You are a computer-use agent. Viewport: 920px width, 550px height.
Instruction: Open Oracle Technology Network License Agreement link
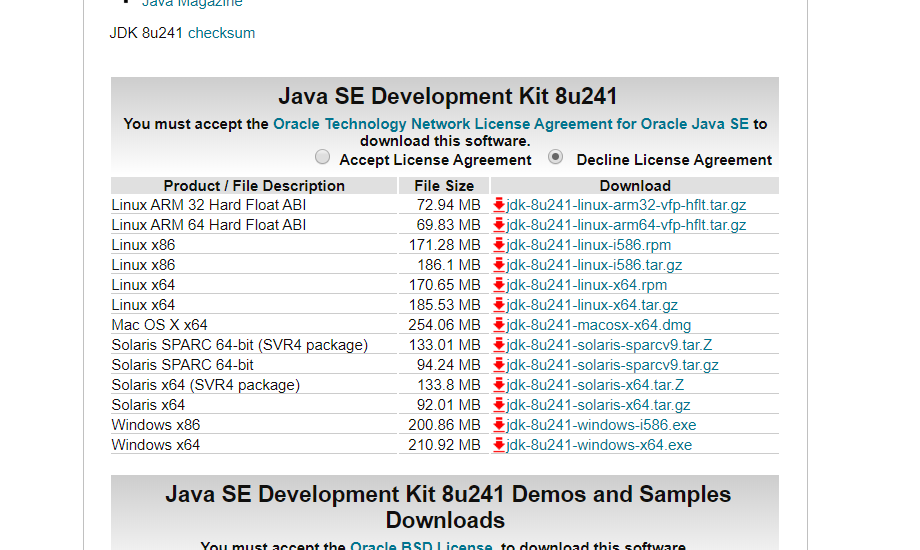[x=511, y=124]
